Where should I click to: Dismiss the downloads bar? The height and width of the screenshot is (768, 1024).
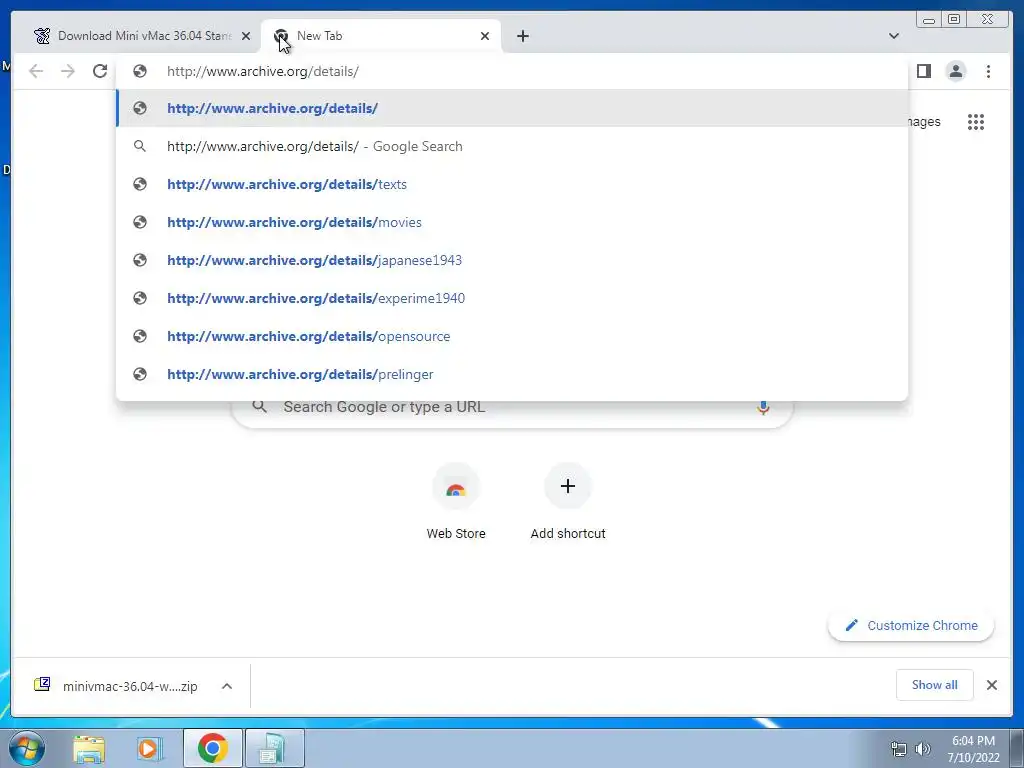(991, 685)
